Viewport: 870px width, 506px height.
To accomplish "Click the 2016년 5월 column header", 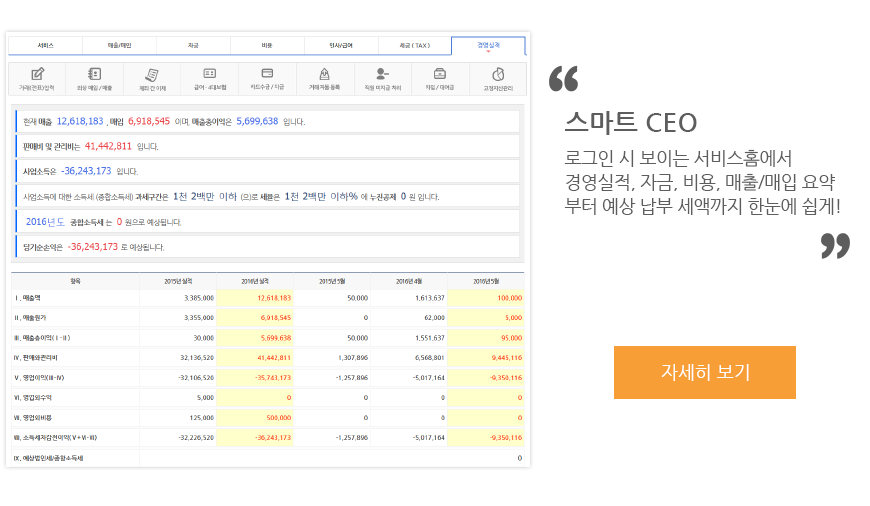I will pyautogui.click(x=486, y=281).
